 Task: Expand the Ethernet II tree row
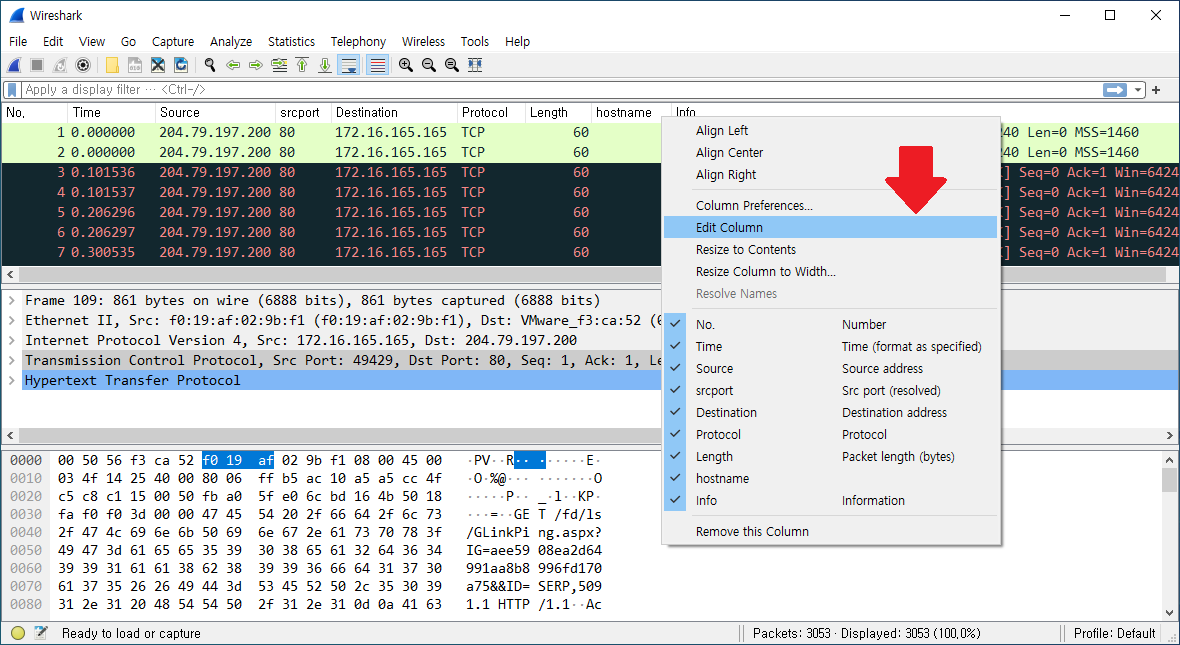tap(12, 320)
